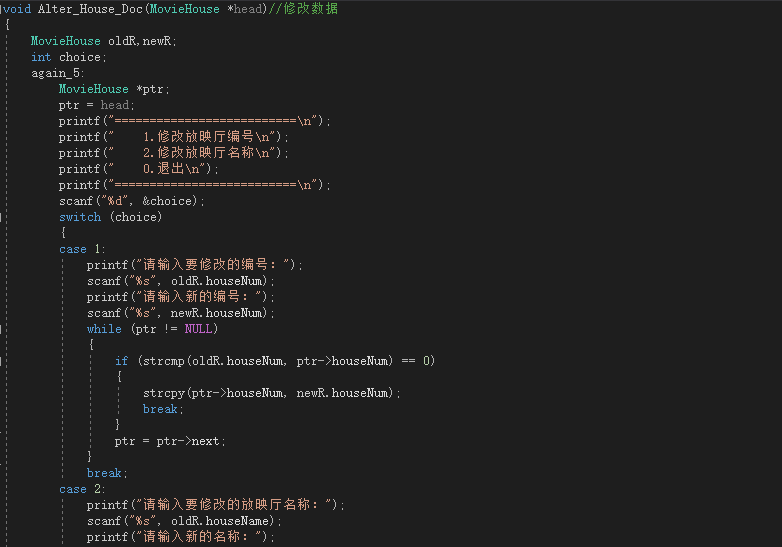Image resolution: width=782 pixels, height=547 pixels.
Task: Select the 'void' keyword
Action: pos(17,9)
